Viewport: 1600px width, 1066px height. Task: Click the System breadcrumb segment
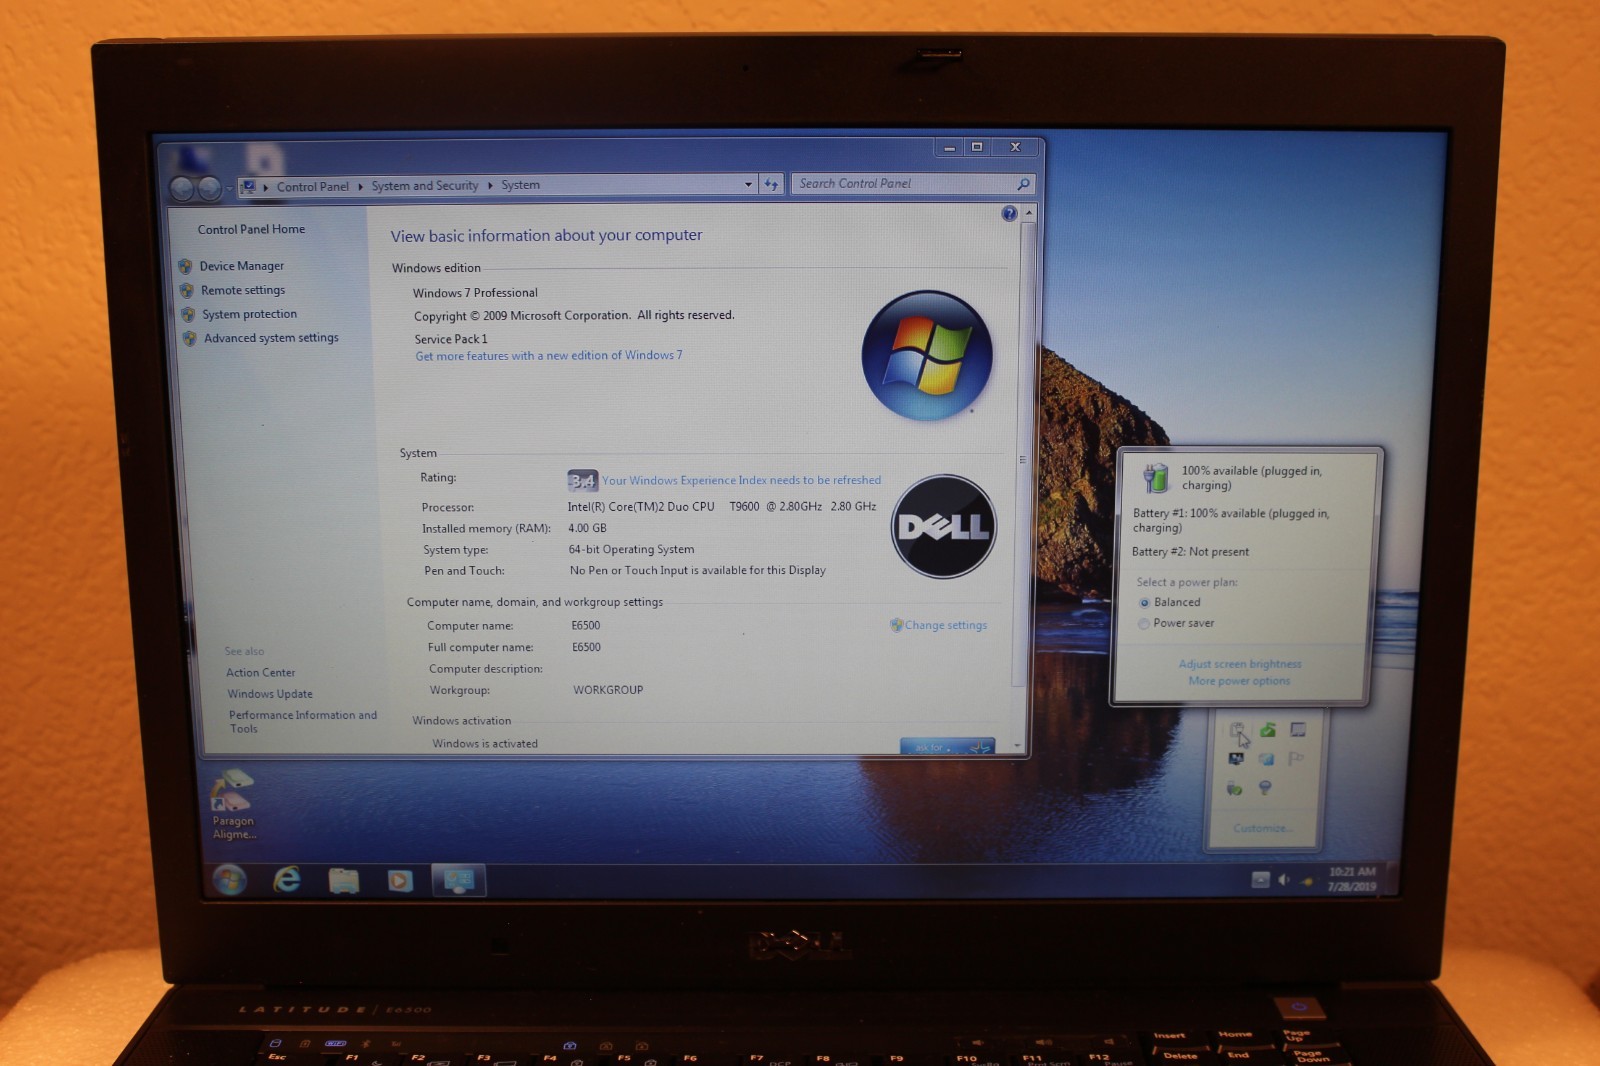[x=520, y=185]
